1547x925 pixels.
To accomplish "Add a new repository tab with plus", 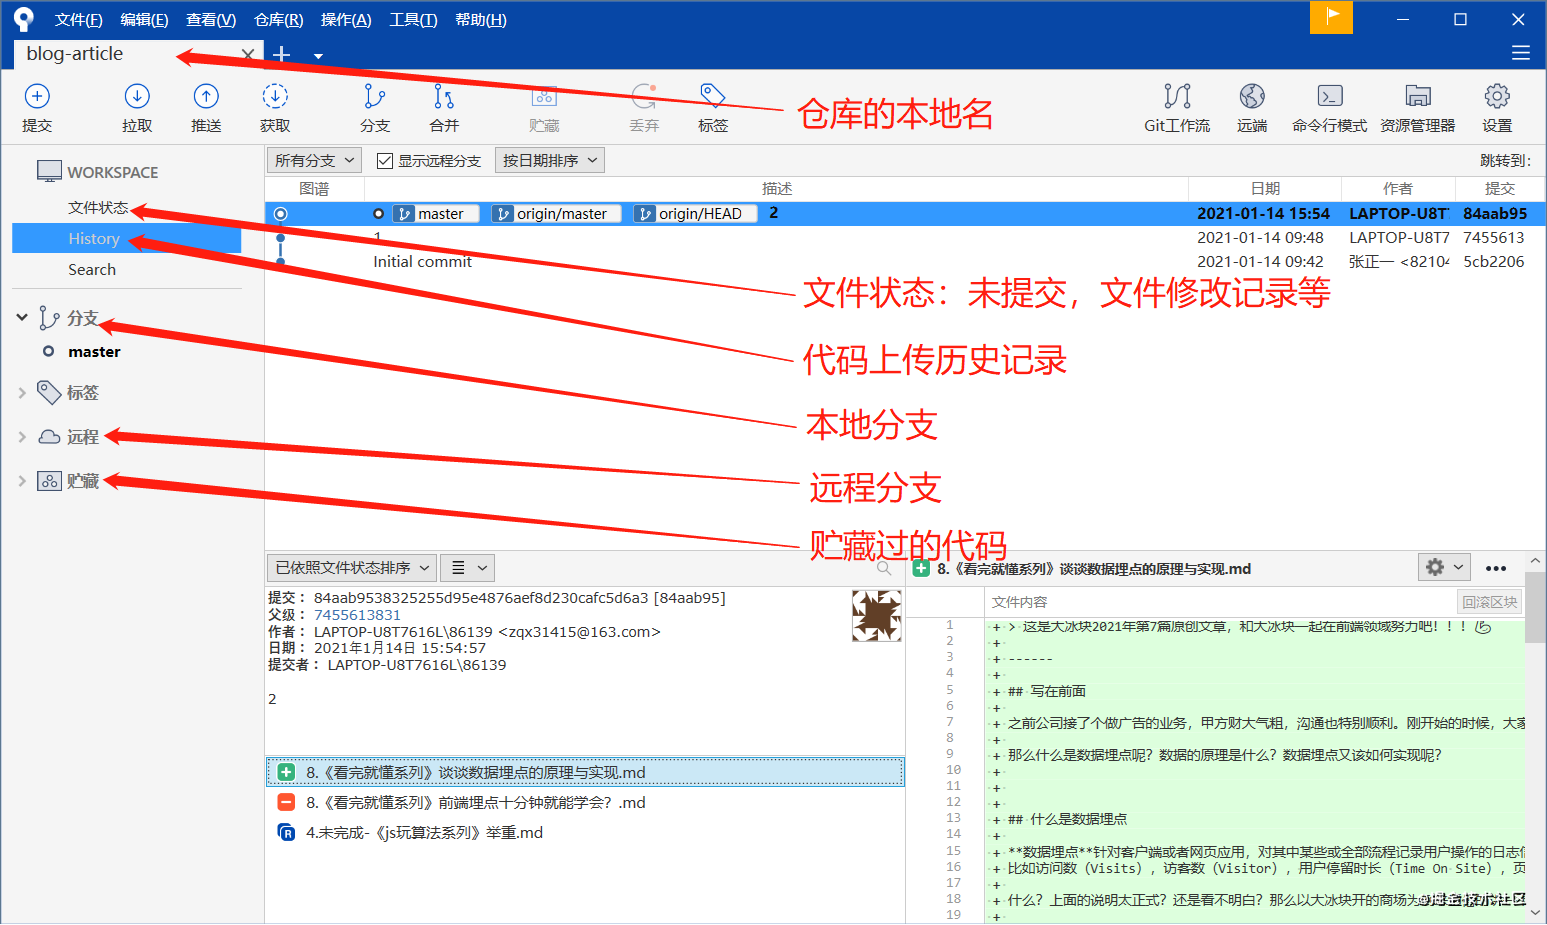I will click(282, 54).
